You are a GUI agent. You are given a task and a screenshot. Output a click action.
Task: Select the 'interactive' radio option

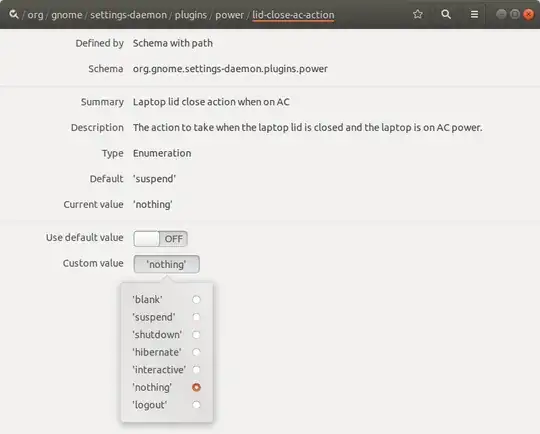coord(196,370)
